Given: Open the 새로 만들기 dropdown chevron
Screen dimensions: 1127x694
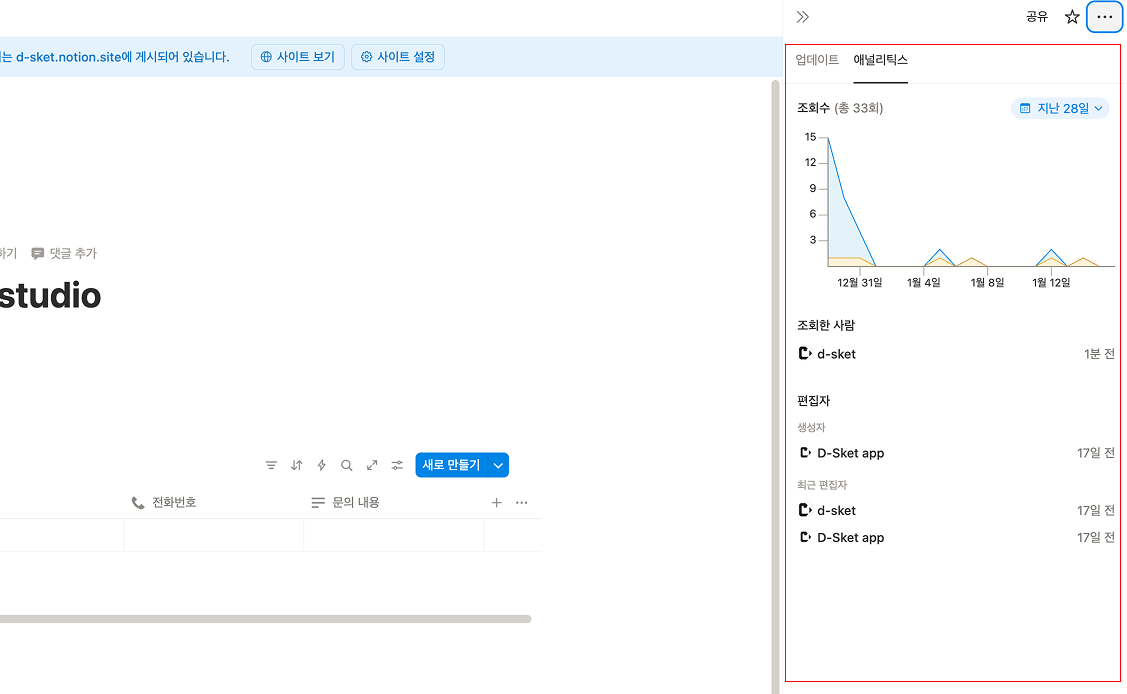Looking at the screenshot, I should (497, 464).
